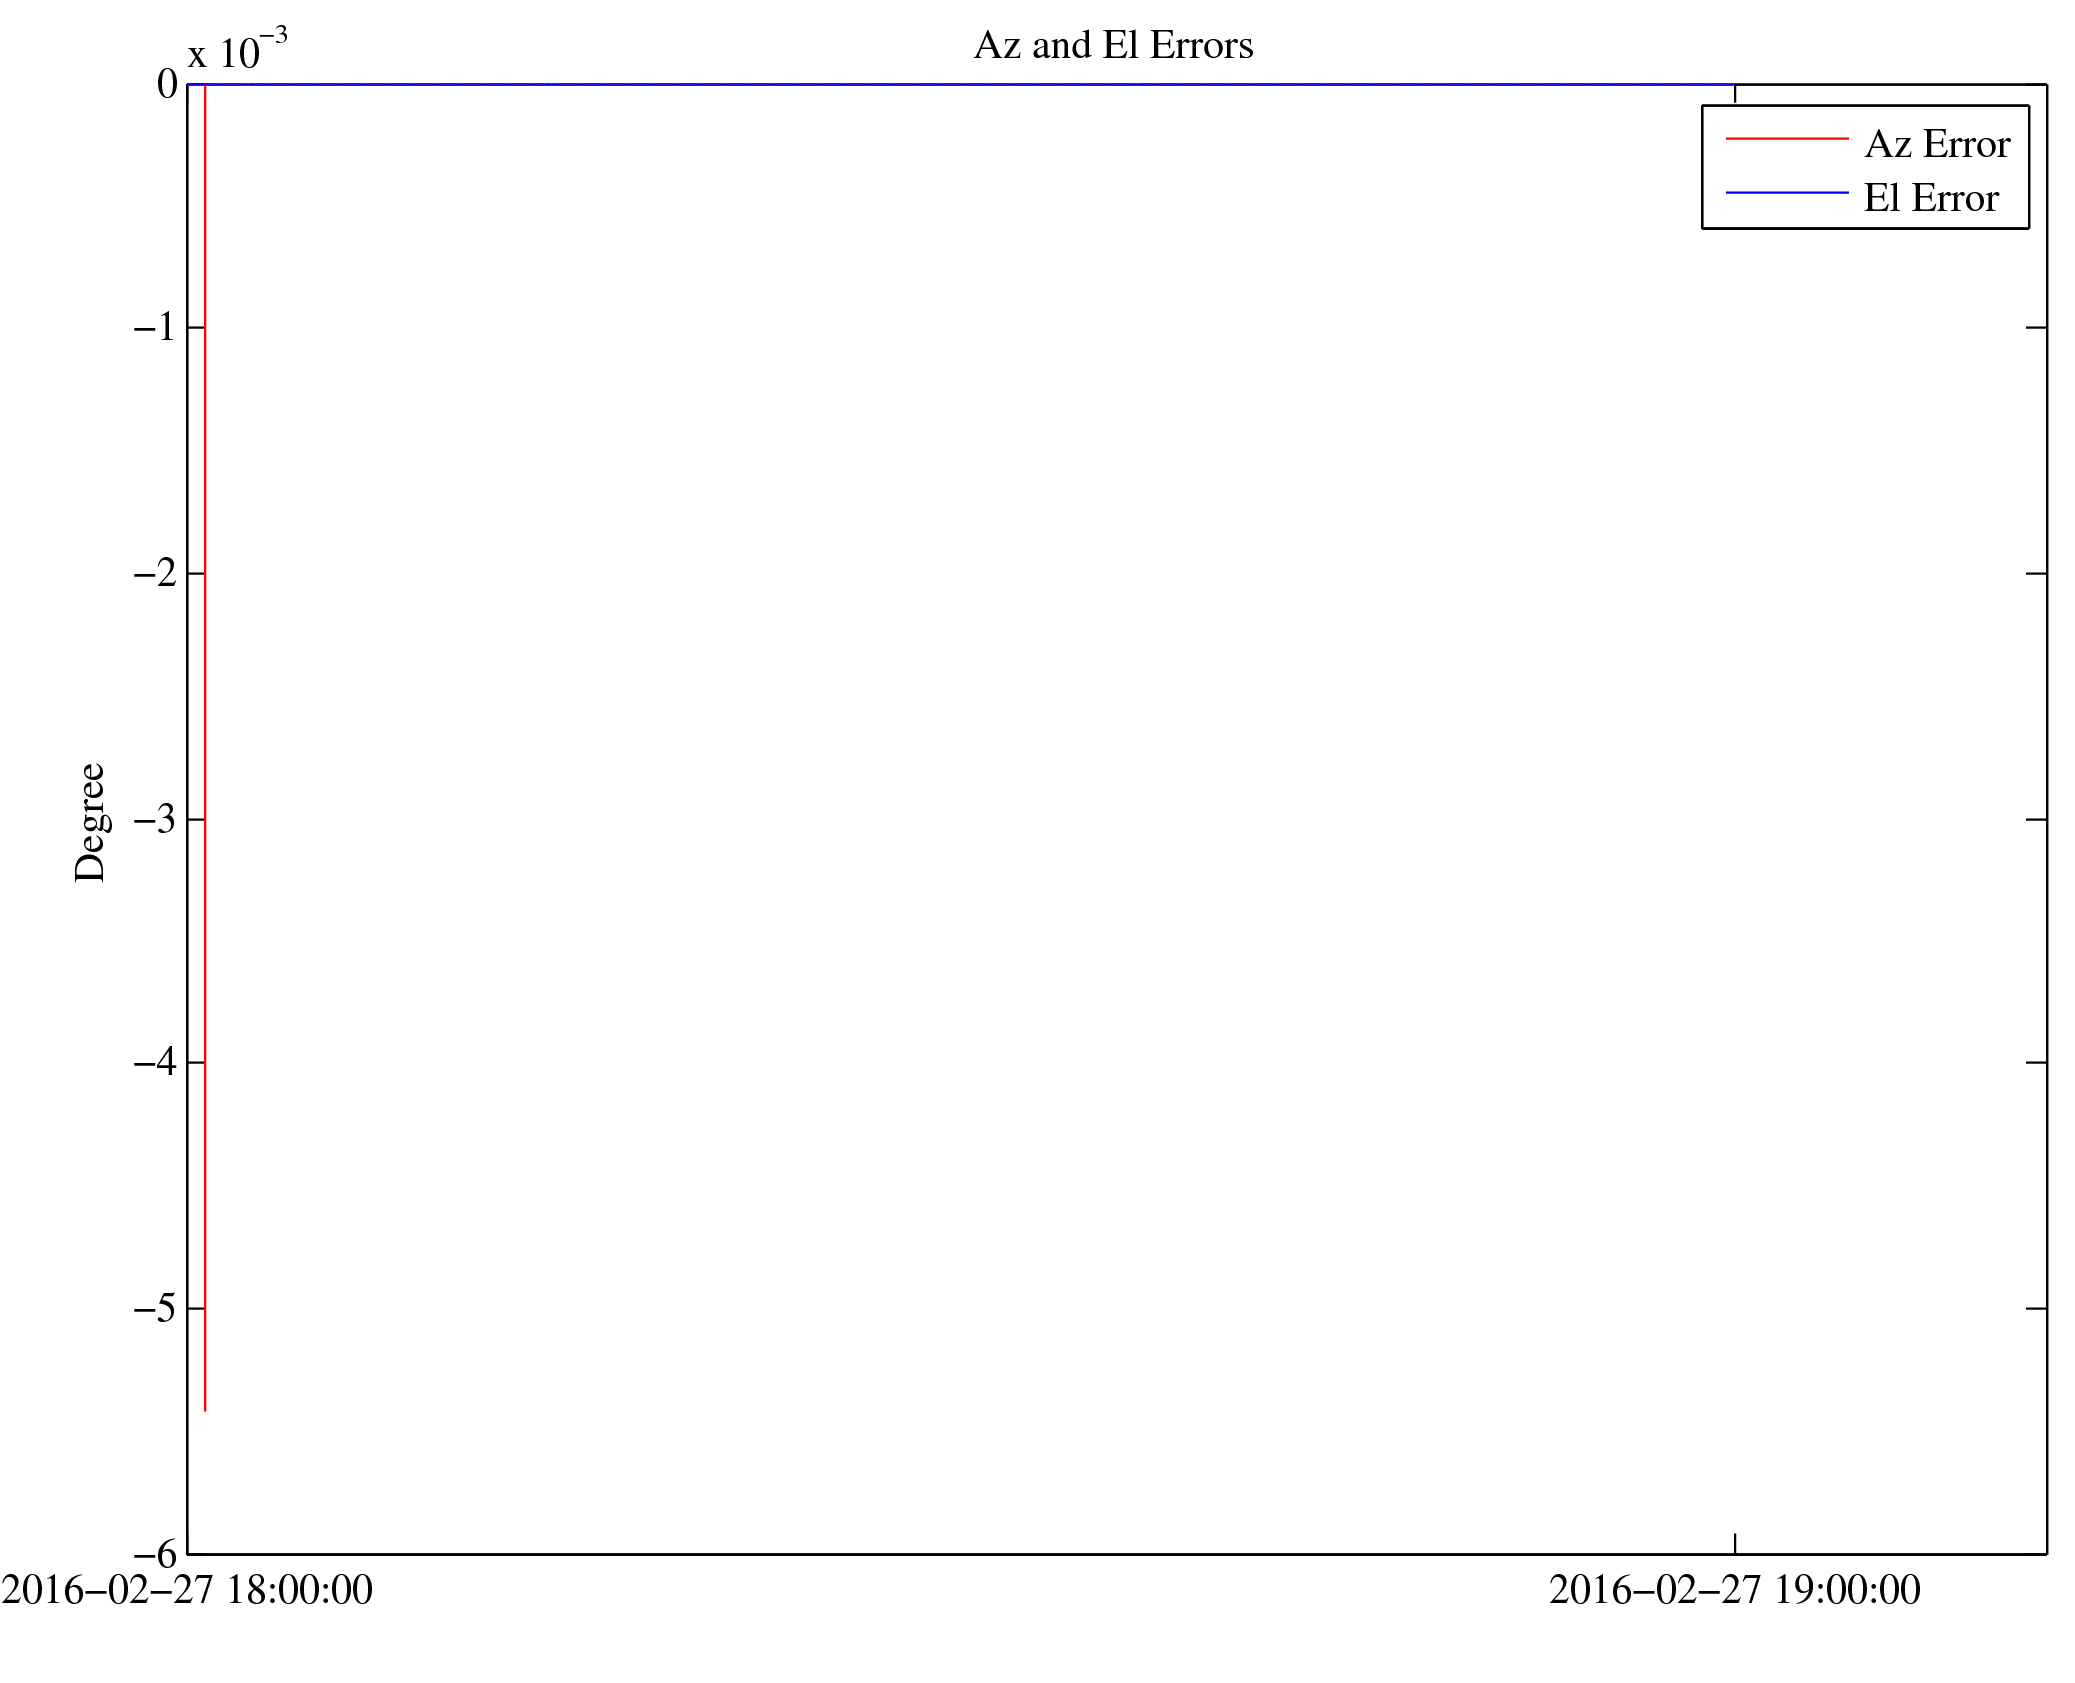Click the blue line sample in legend
Screen dimensions: 2075x1683
pyautogui.click(x=1786, y=192)
